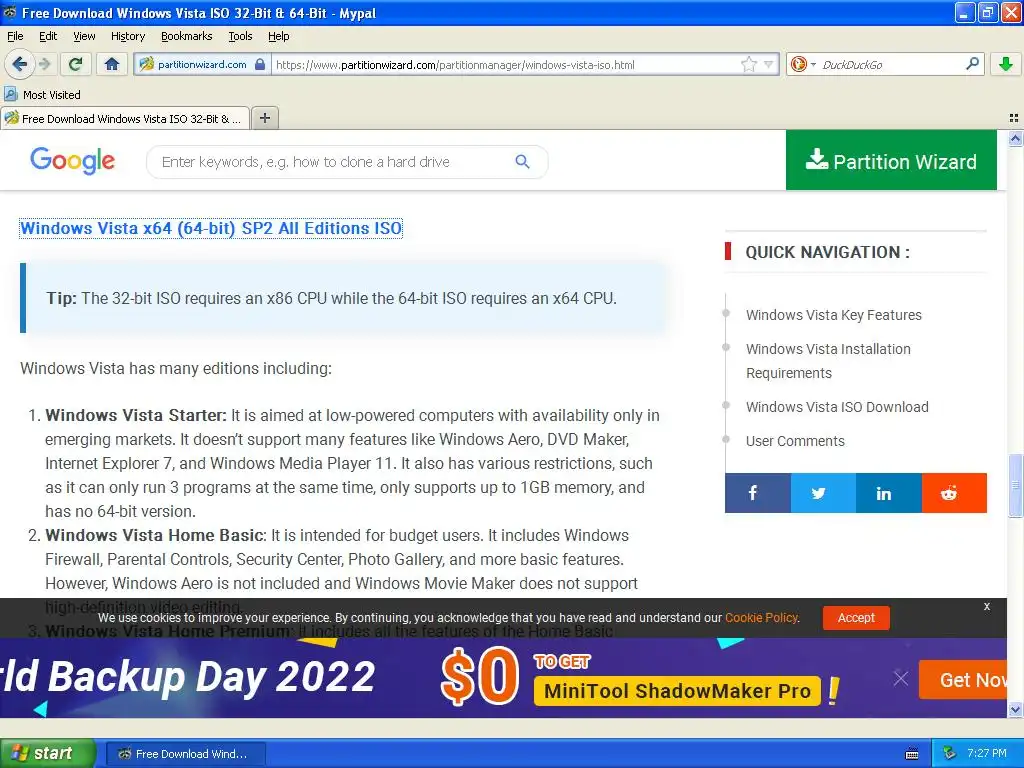Screen dimensions: 1024x768
Task: Open the browser home page icon
Action: [112, 64]
